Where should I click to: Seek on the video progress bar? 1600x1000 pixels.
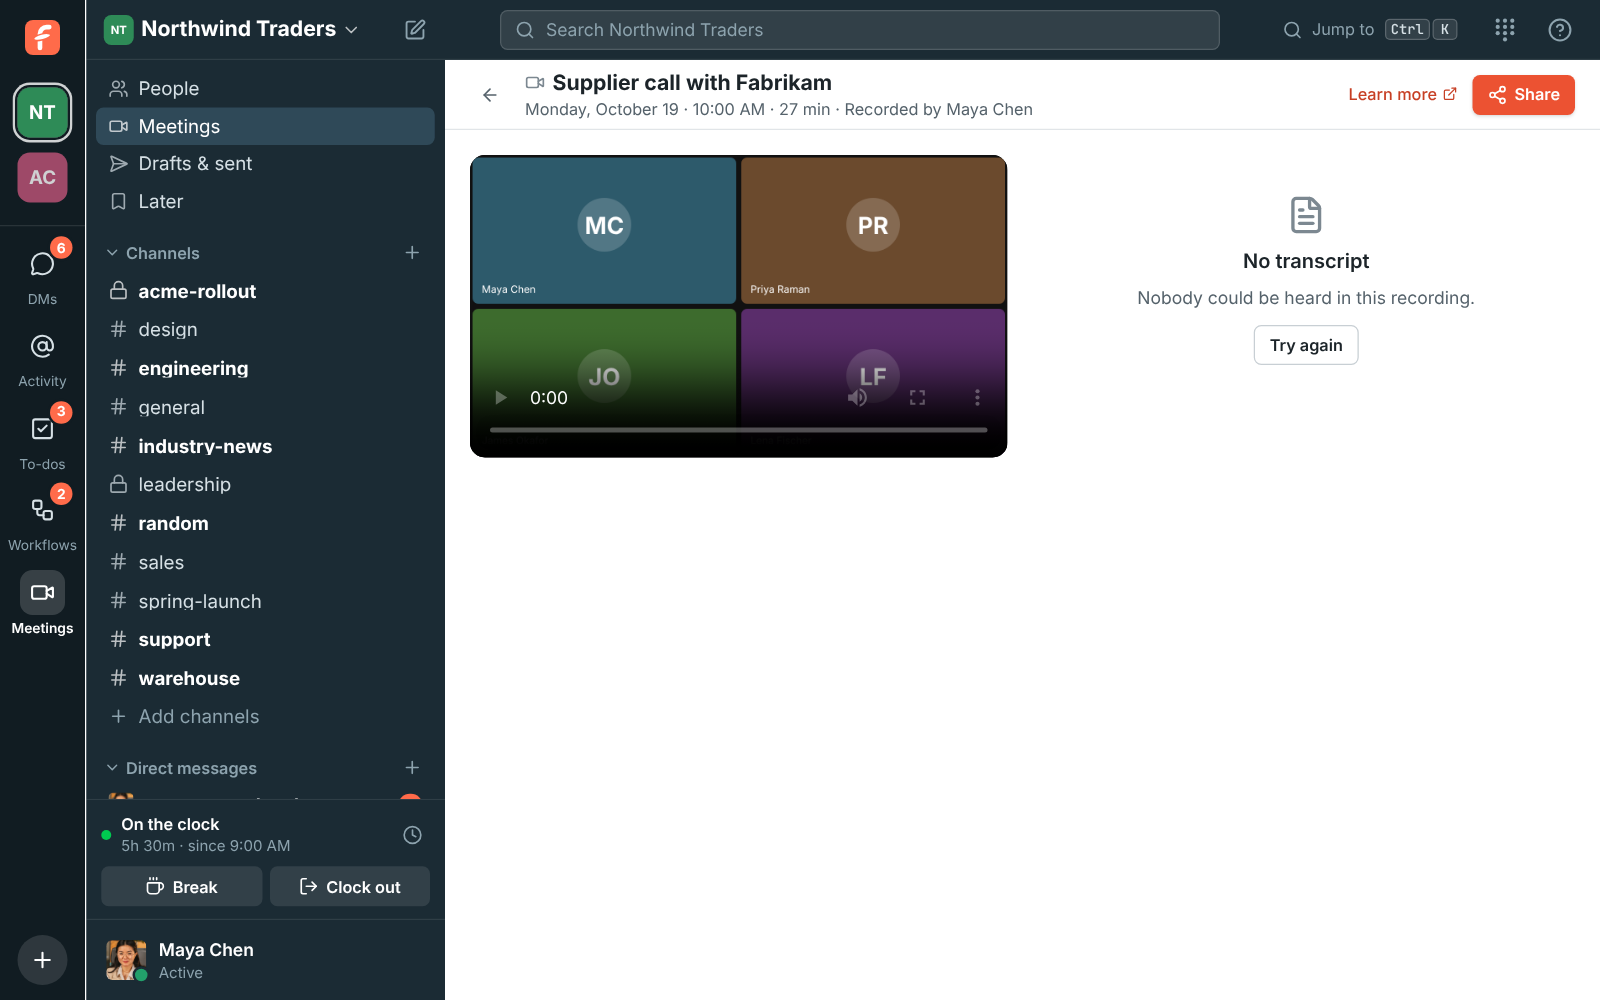738,430
